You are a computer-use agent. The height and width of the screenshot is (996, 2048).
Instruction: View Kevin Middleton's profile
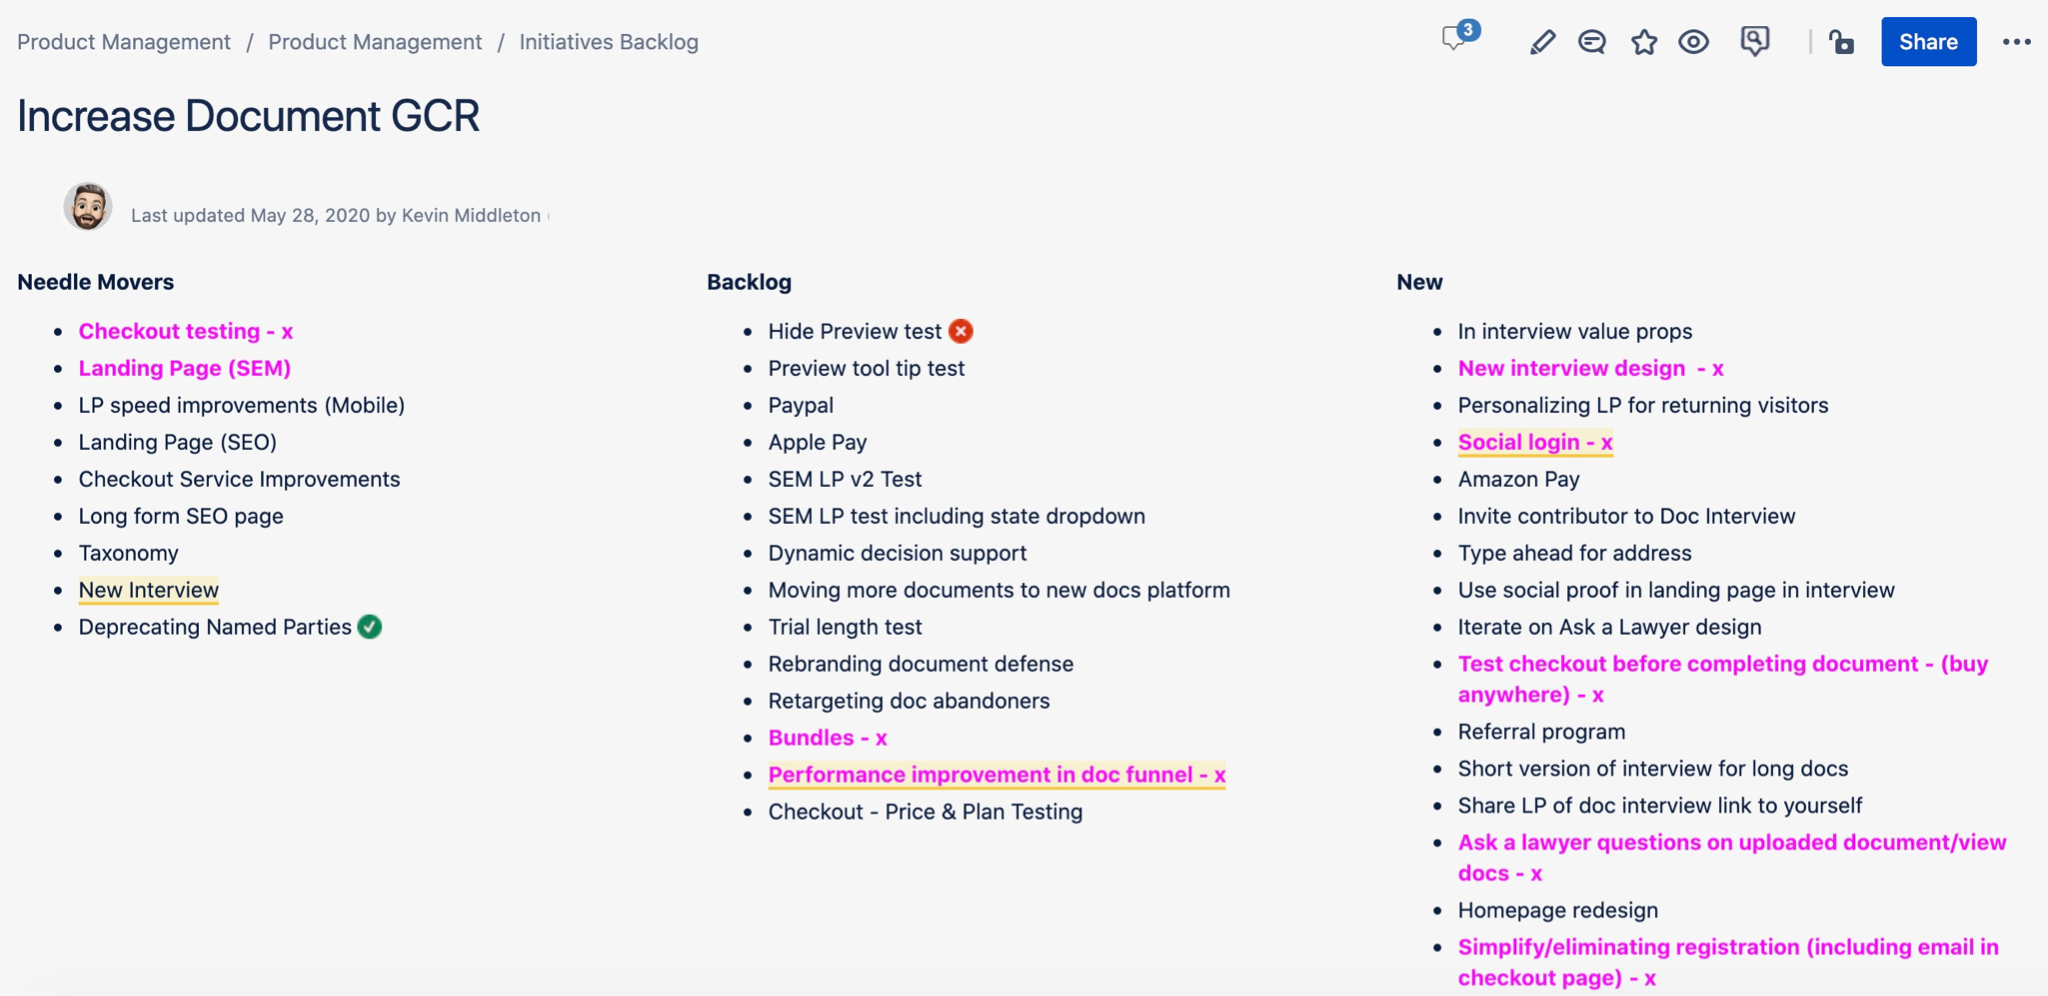[470, 215]
